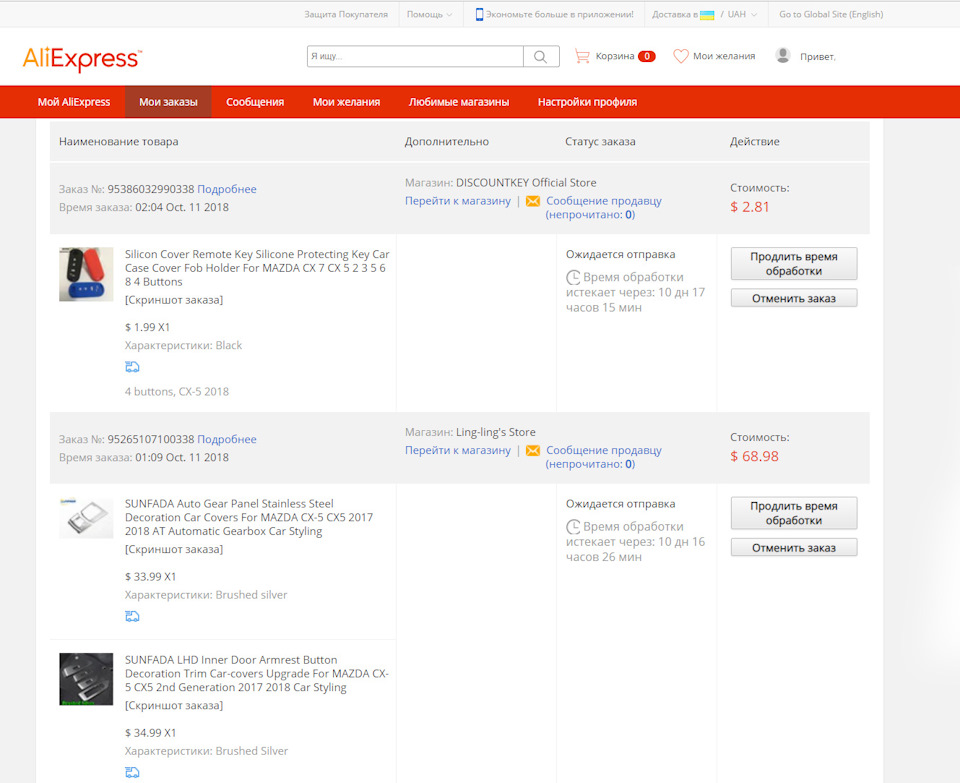The image size is (960, 783).
Task: Go to the Сообщения tab
Action: tap(255, 102)
